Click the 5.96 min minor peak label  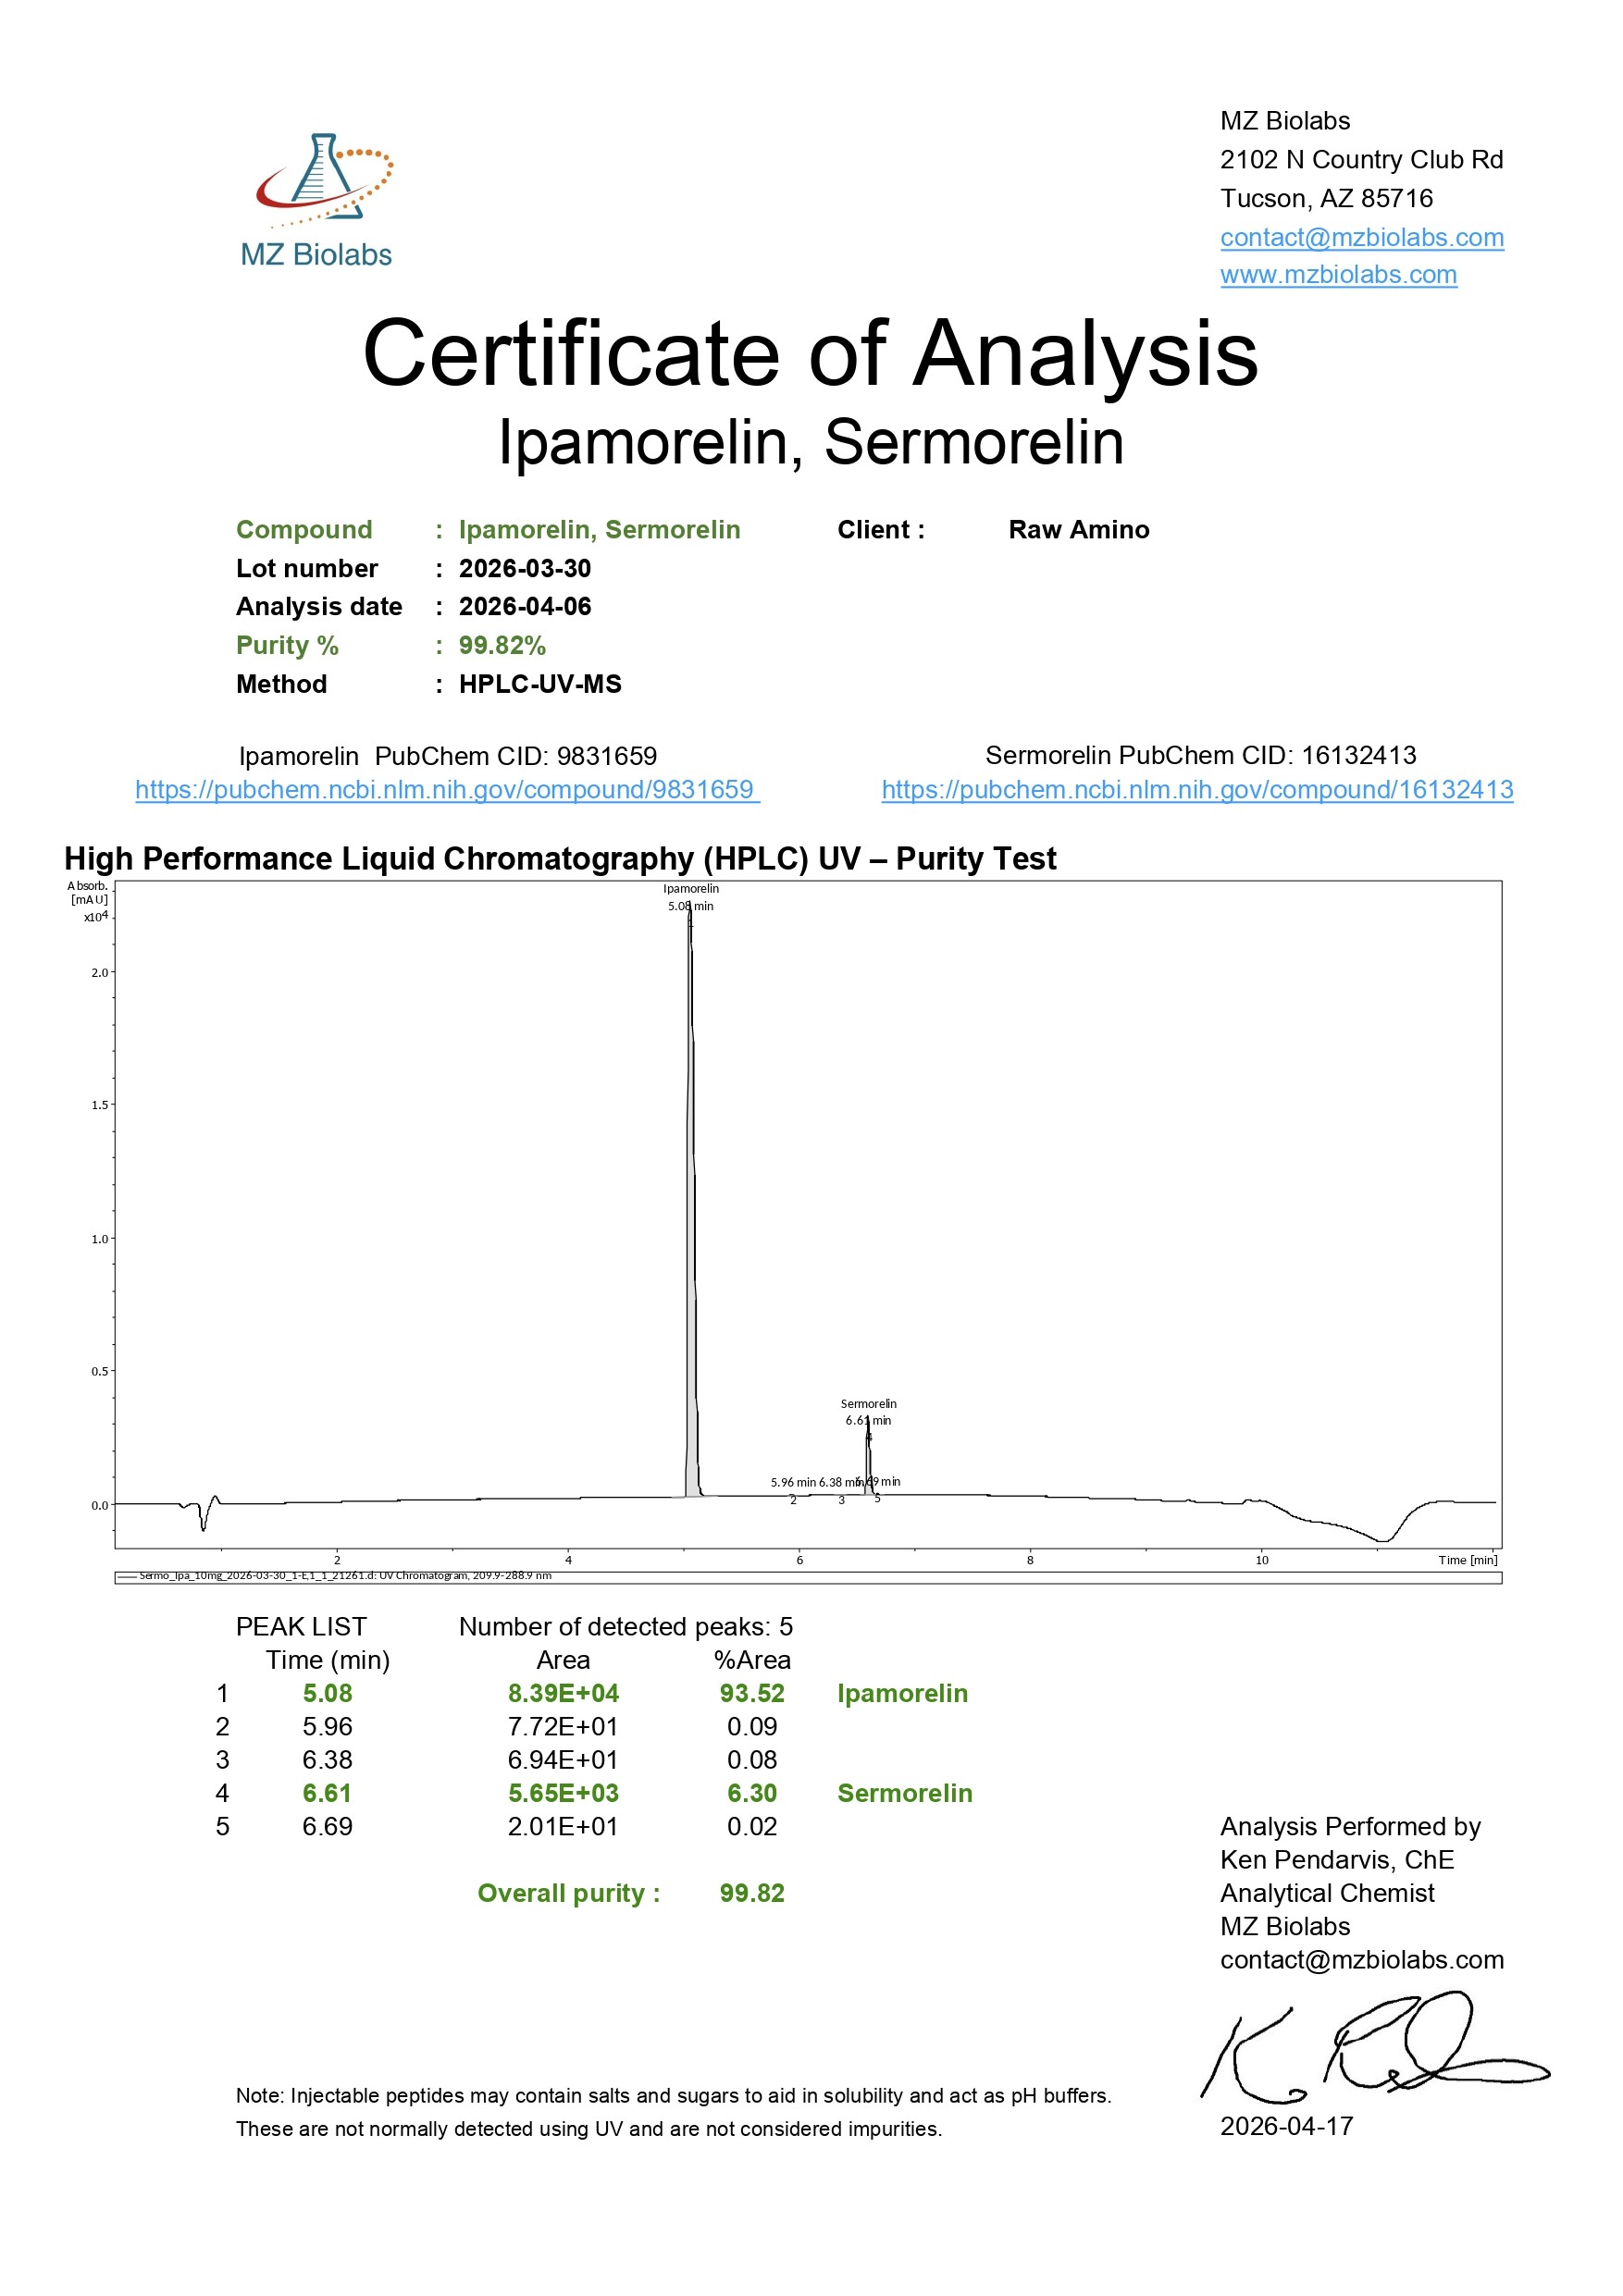click(x=793, y=1482)
